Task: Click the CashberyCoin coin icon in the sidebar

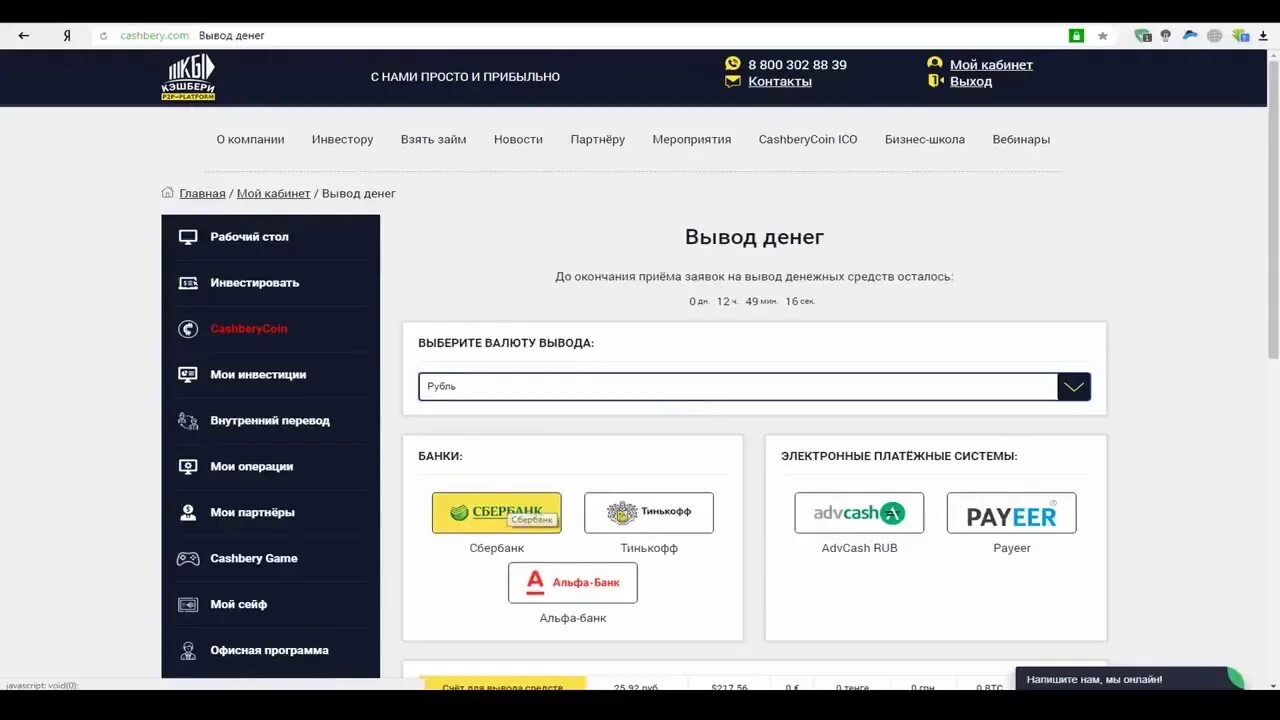Action: coord(188,329)
